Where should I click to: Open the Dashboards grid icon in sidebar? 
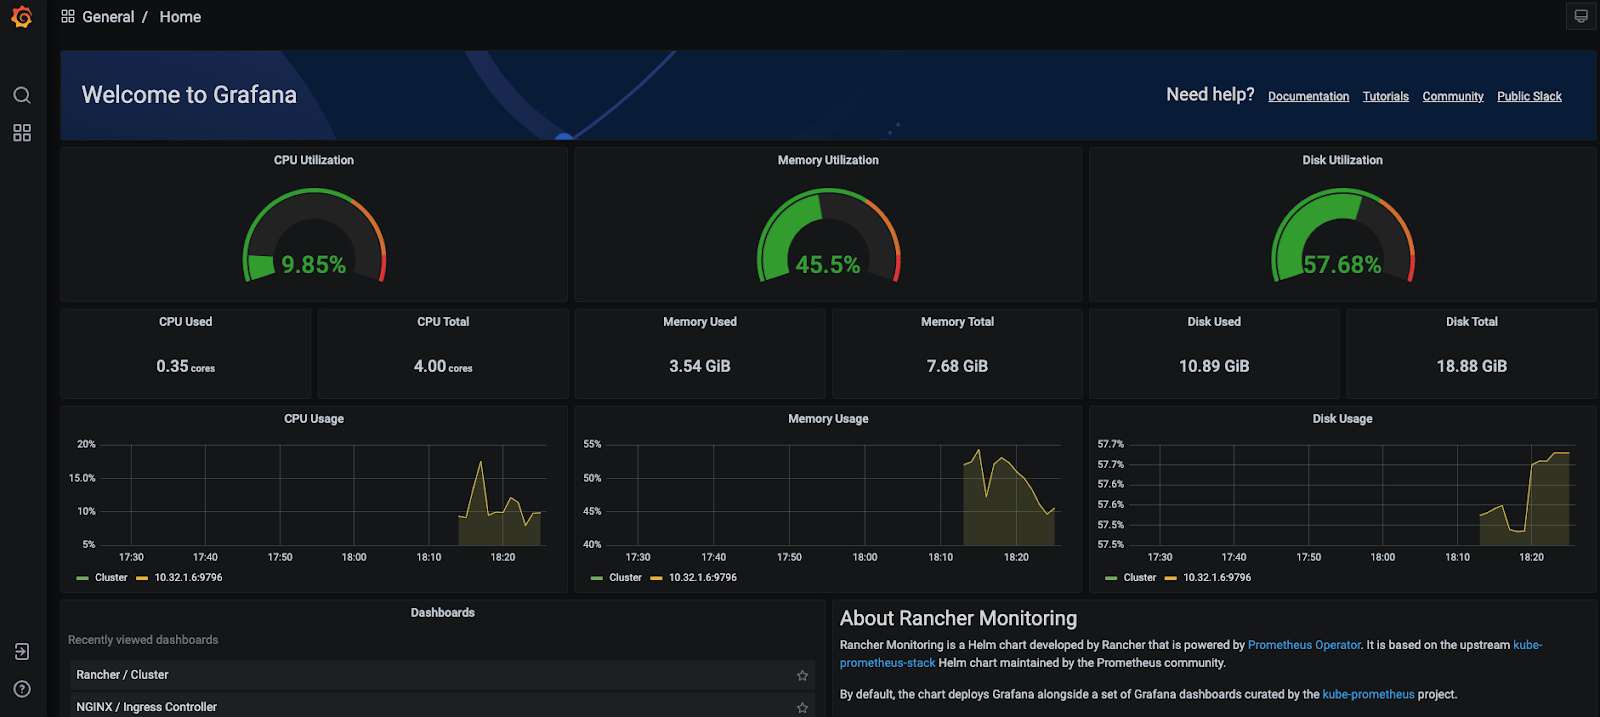pos(22,133)
